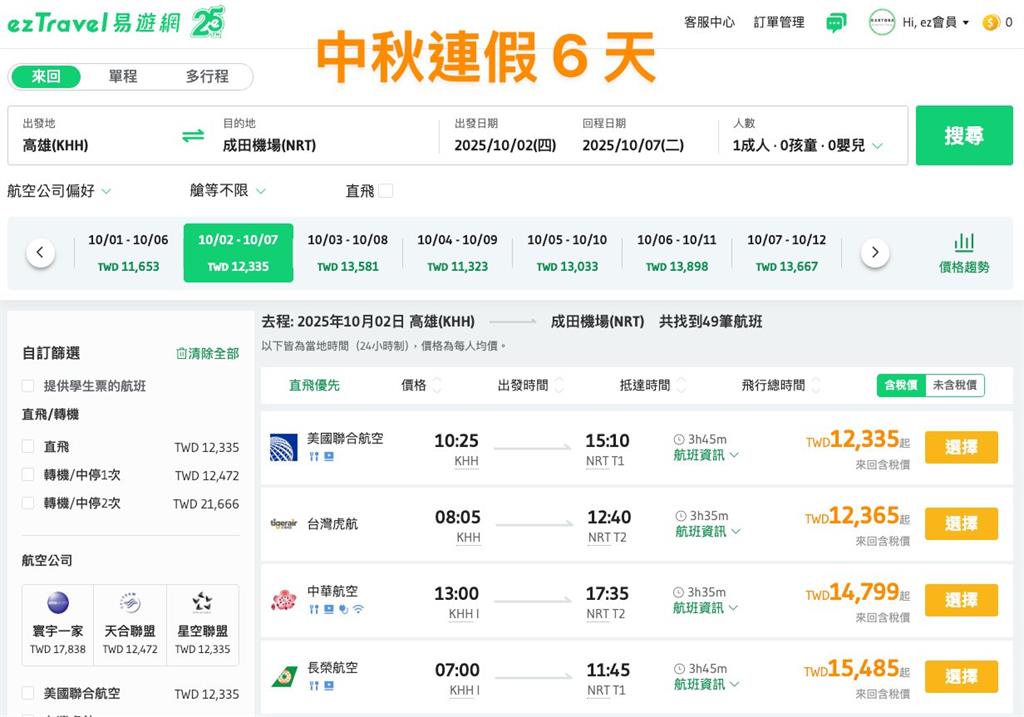Image resolution: width=1024 pixels, height=717 pixels.
Task: Sort by 出發時間 using sort arrows
Action: click(559, 385)
